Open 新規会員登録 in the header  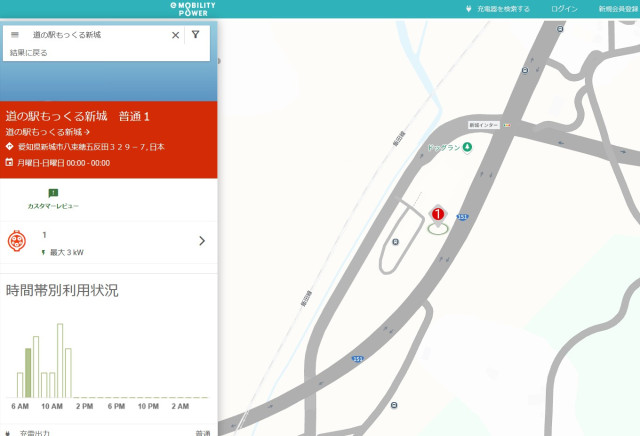[619, 9]
